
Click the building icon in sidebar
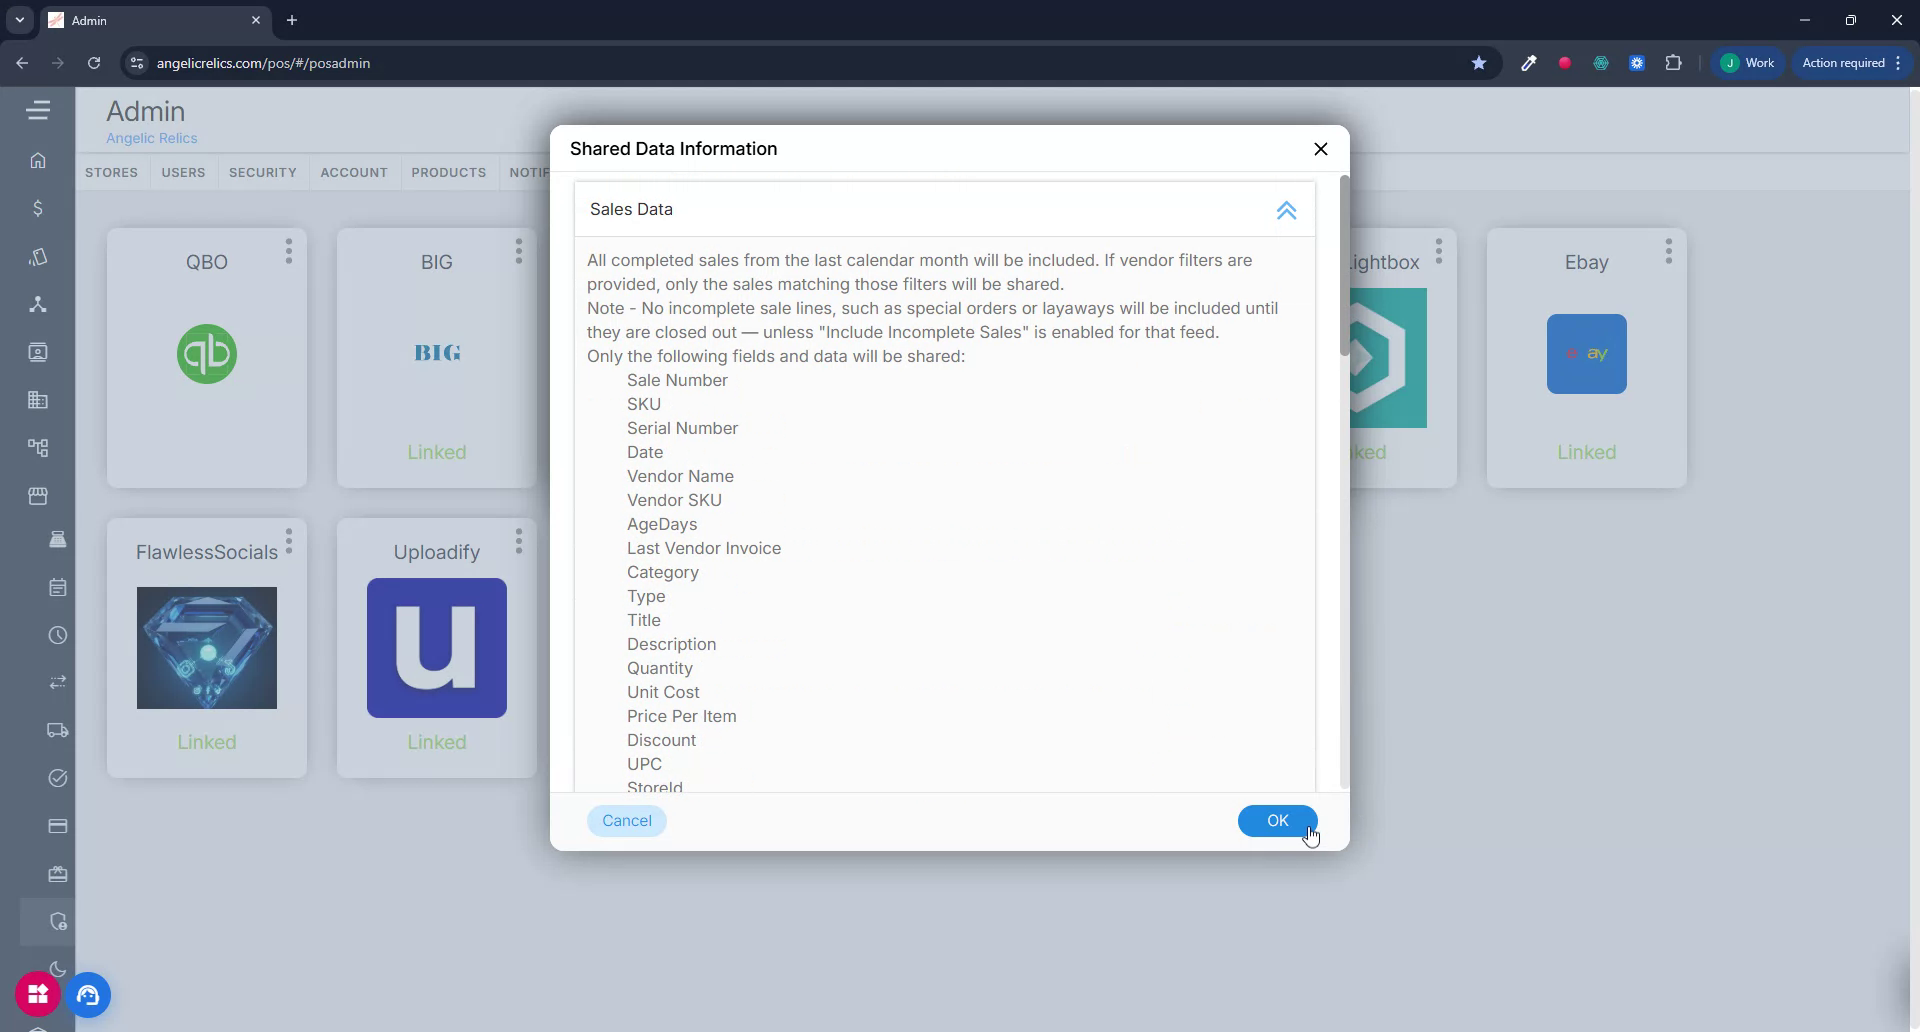[38, 400]
